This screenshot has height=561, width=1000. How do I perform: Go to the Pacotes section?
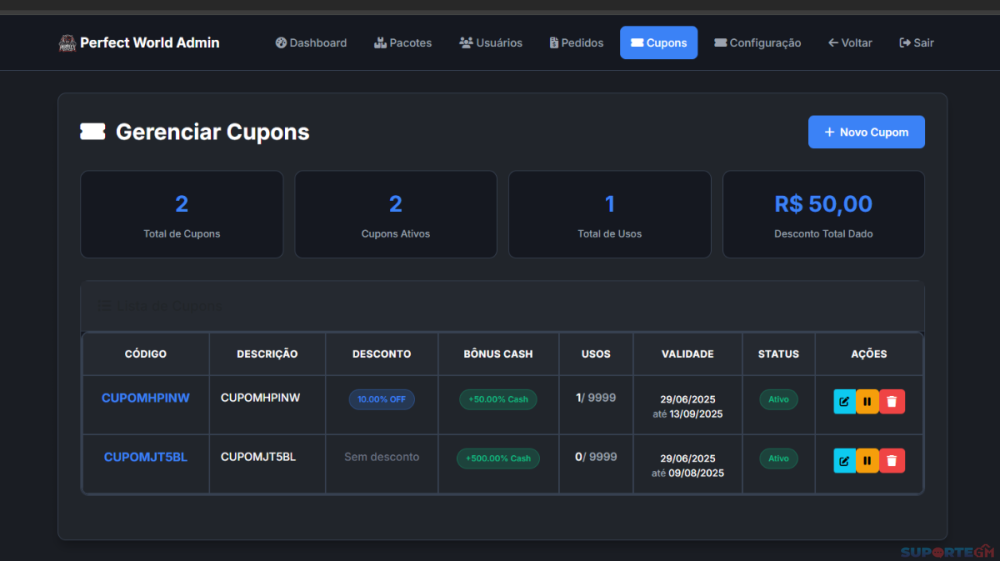tap(403, 43)
